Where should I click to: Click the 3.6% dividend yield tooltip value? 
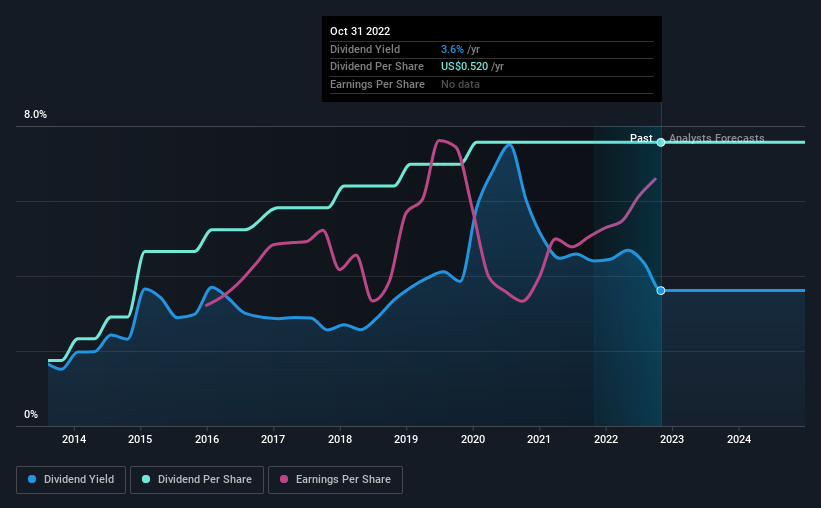tap(452, 49)
